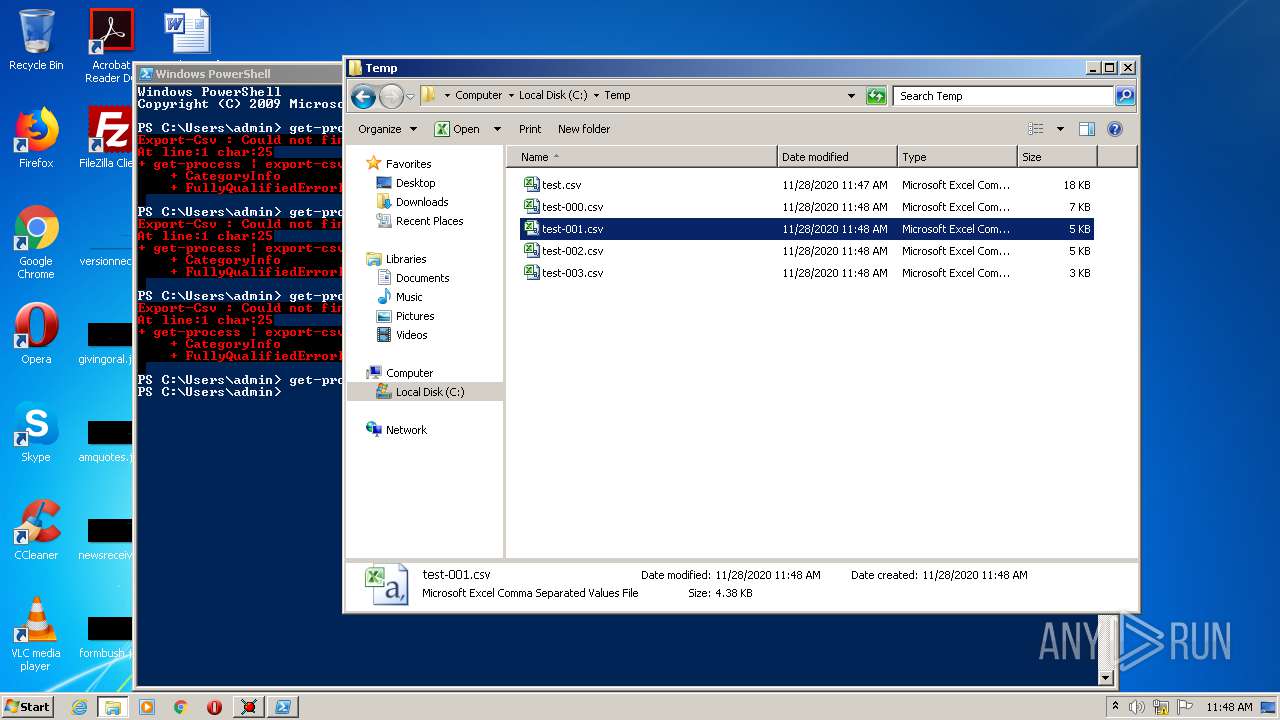Open the Start menu
The image size is (1280, 720).
[28, 706]
